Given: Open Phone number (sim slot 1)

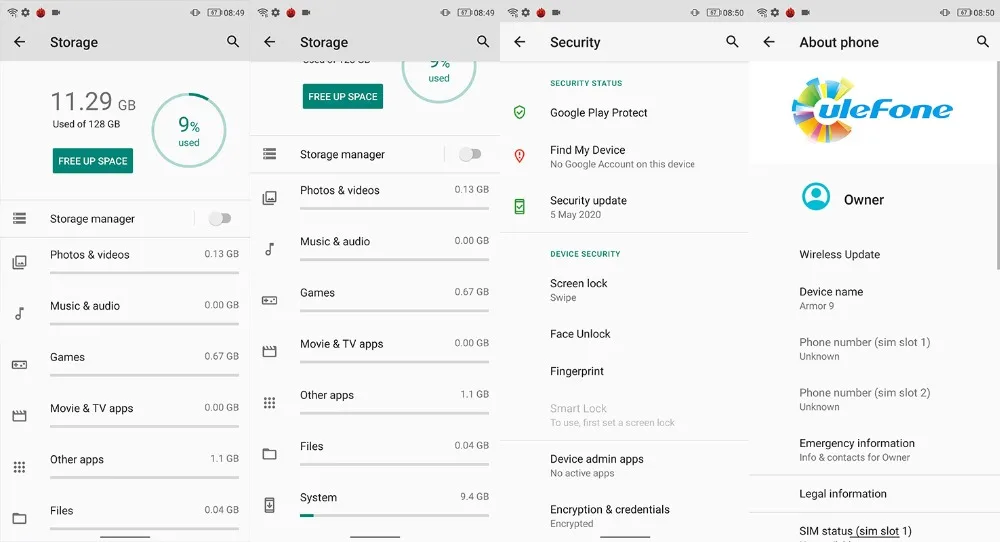Looking at the screenshot, I should click(x=874, y=349).
